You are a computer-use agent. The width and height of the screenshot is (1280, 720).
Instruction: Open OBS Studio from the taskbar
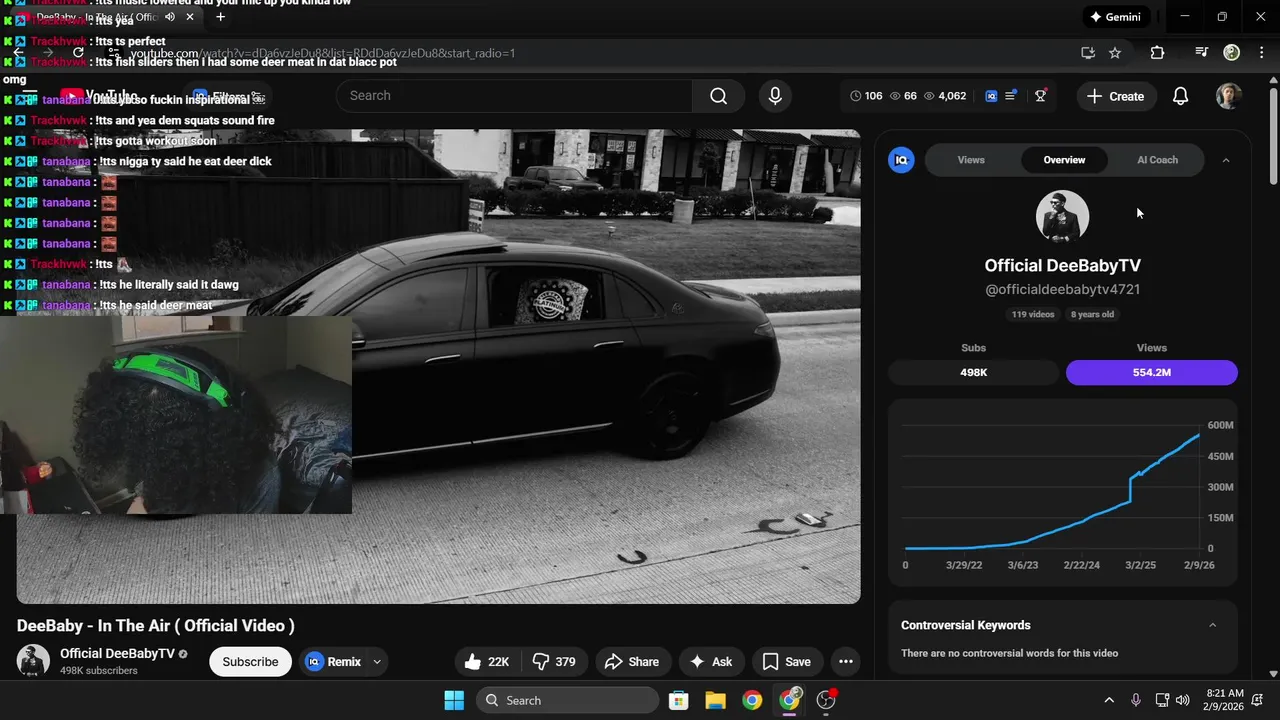[826, 700]
